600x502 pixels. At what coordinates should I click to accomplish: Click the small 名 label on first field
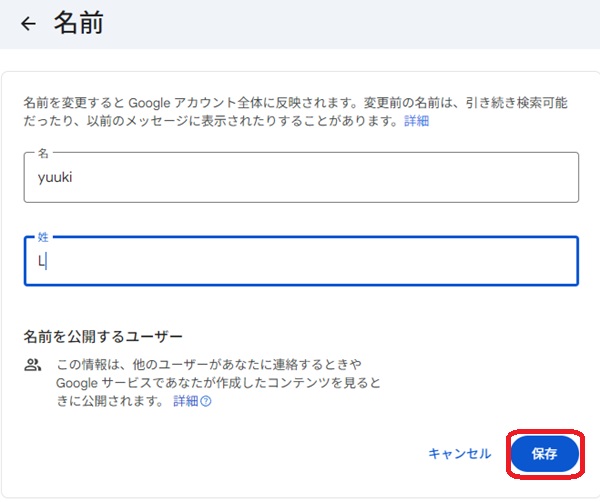click(42, 153)
